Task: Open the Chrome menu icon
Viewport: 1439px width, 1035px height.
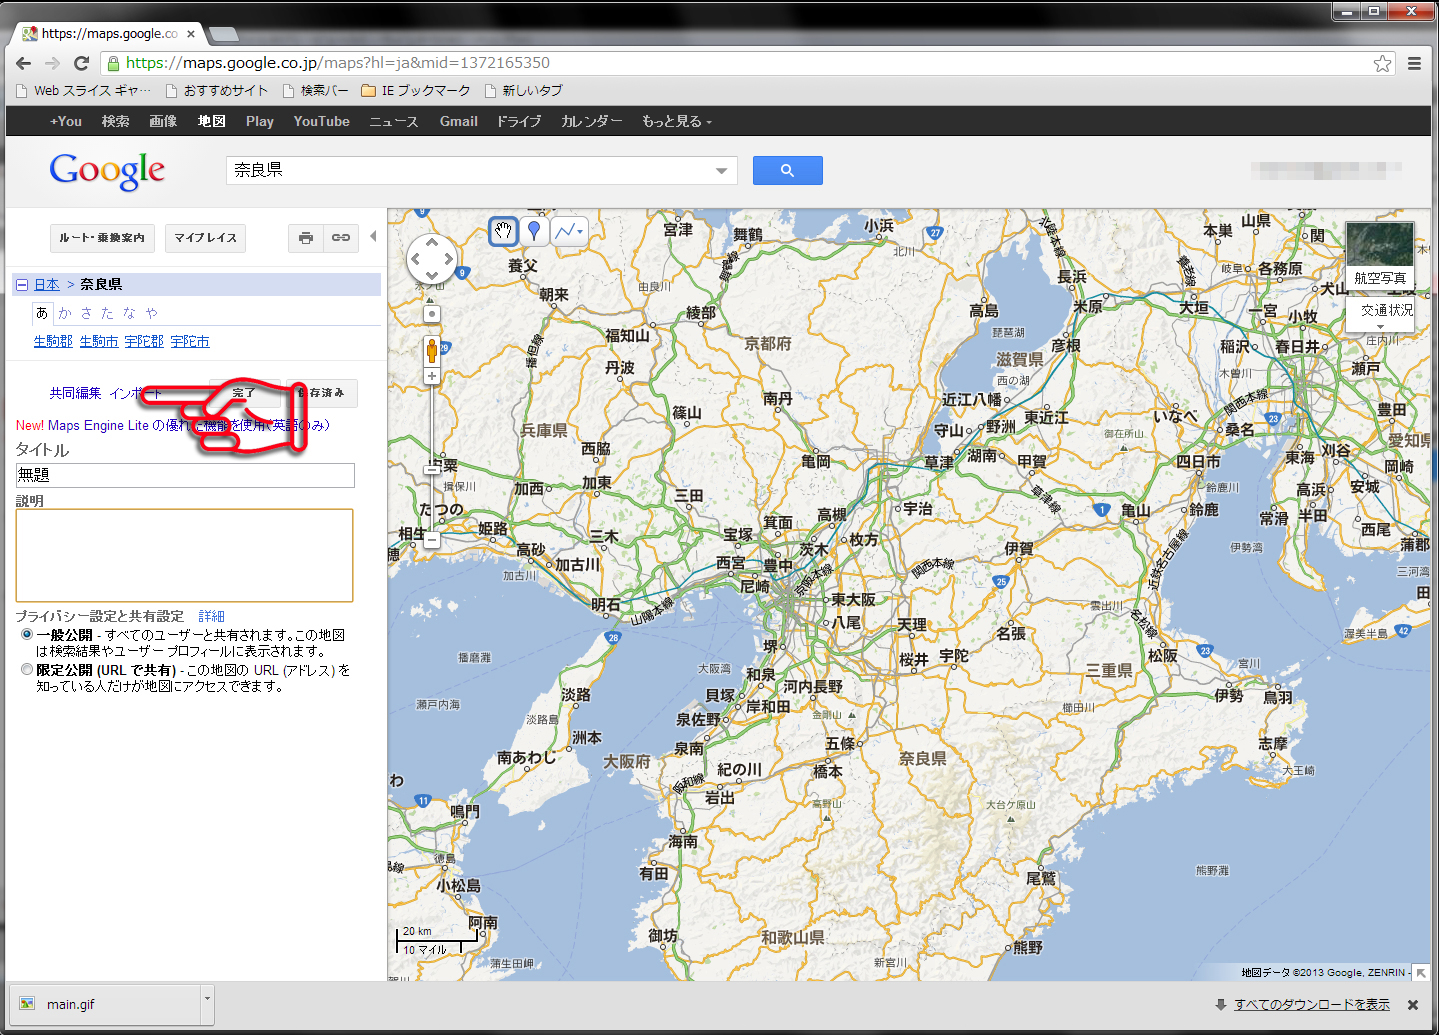Action: (x=1414, y=63)
